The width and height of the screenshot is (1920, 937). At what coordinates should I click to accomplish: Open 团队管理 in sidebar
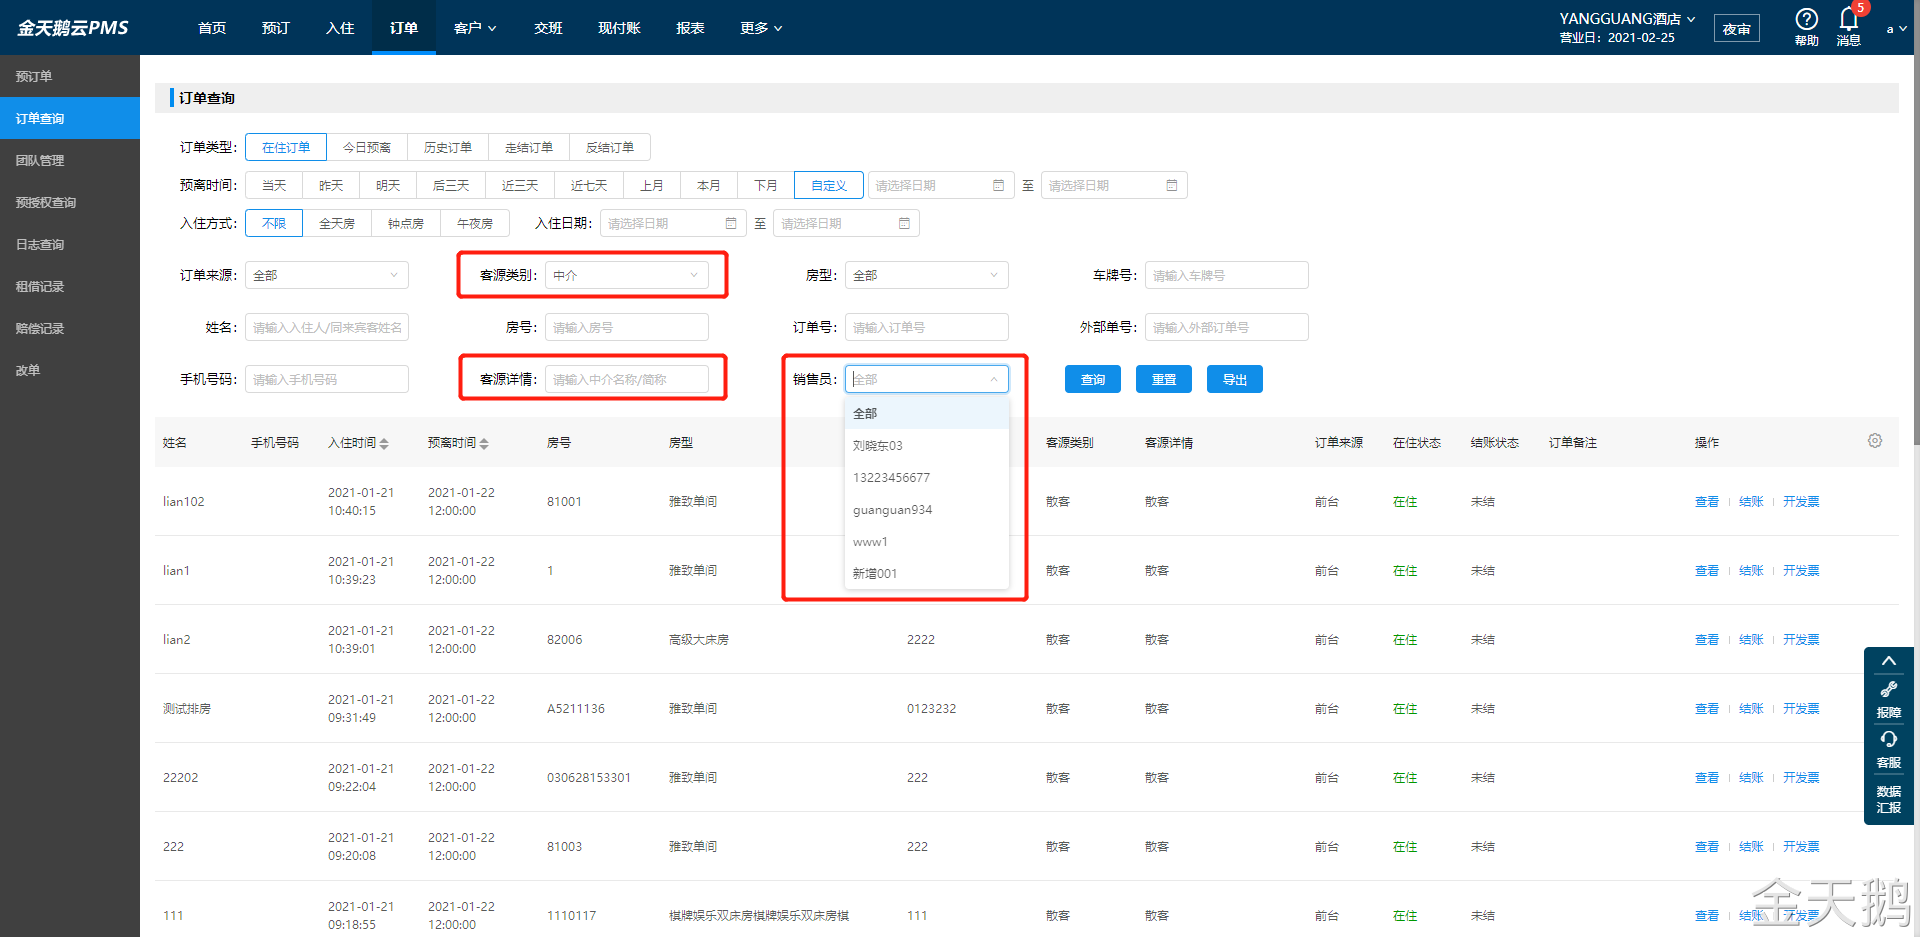70,160
